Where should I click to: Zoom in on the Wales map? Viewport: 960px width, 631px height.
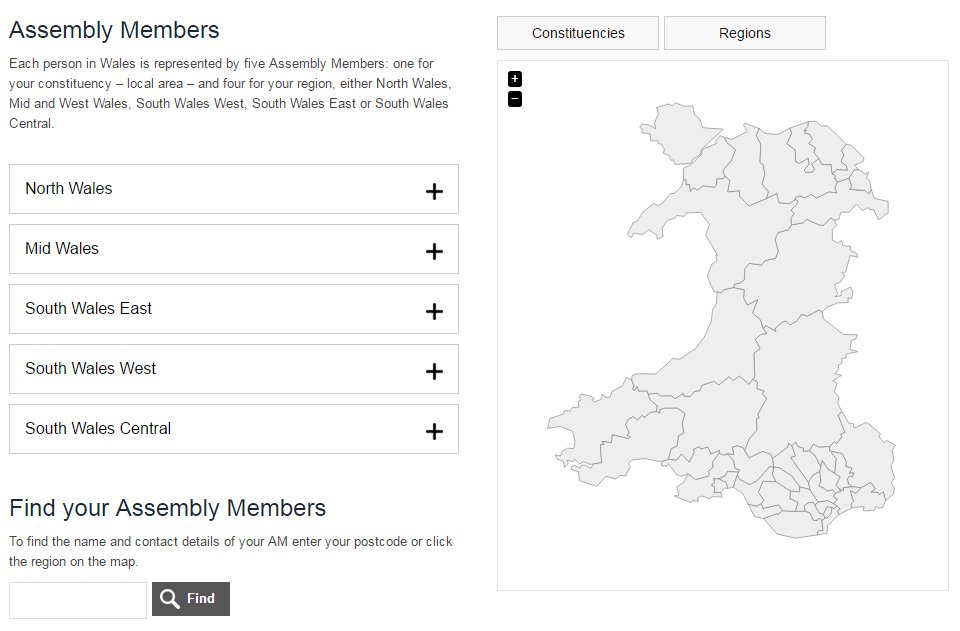click(515, 79)
